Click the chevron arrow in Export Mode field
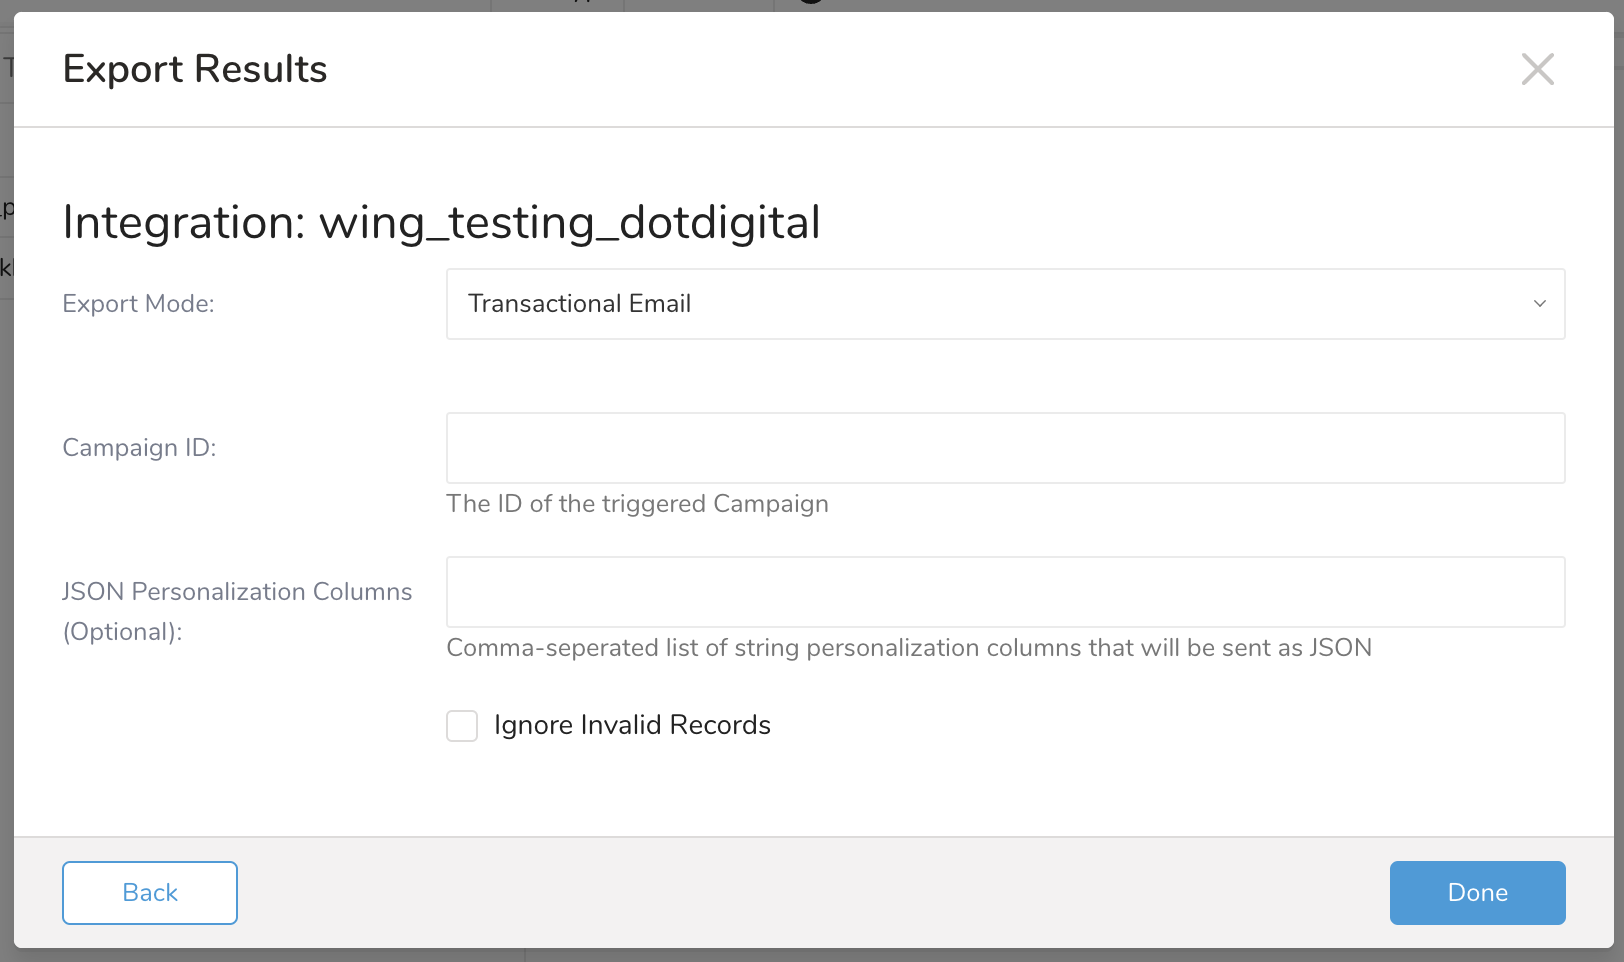The height and width of the screenshot is (962, 1624). click(x=1539, y=304)
